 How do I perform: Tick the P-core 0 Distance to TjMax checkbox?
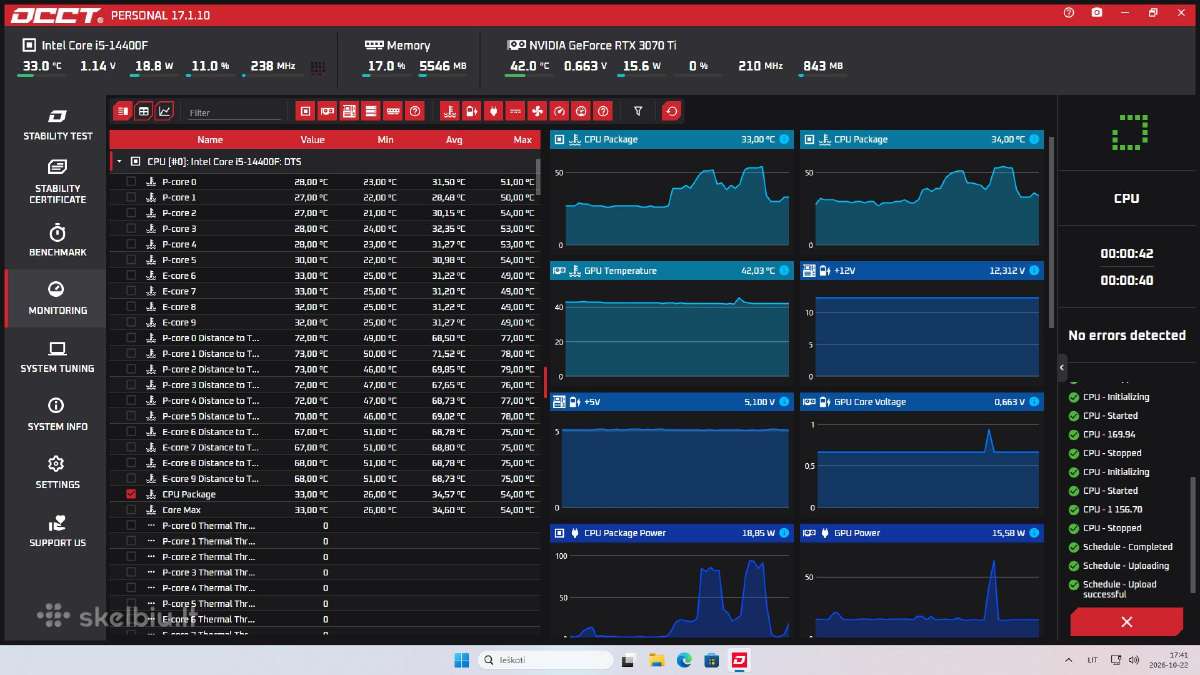[131, 338]
